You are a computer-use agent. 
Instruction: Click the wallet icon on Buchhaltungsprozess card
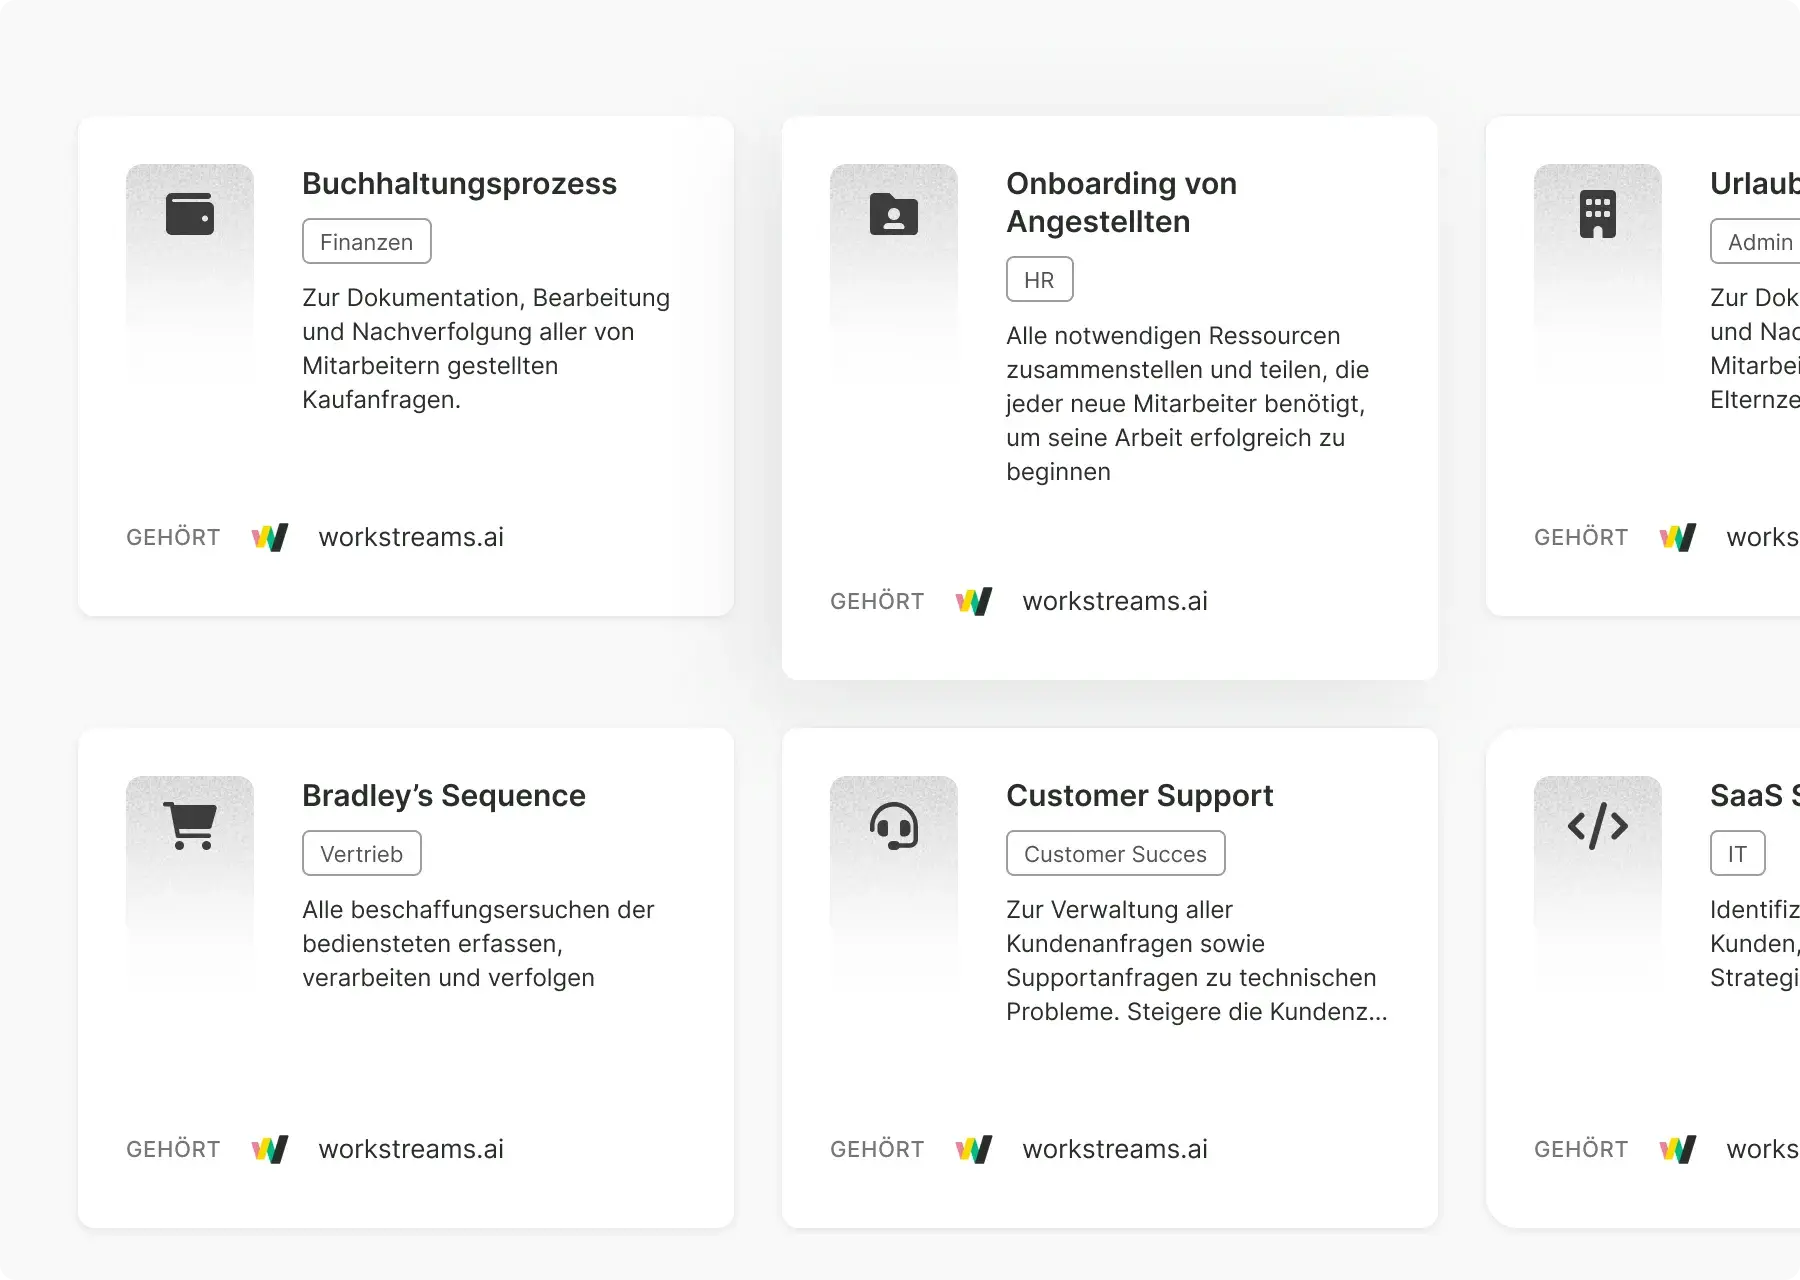click(190, 214)
